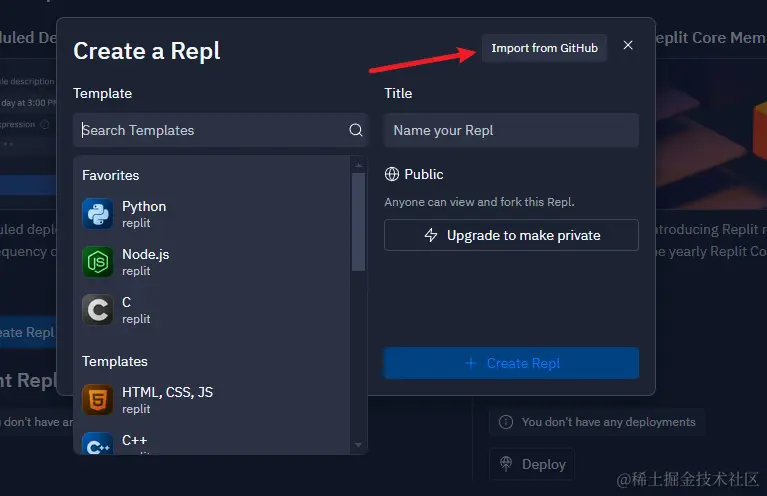
Task: Select the Node.js template icon
Action: [98, 262]
